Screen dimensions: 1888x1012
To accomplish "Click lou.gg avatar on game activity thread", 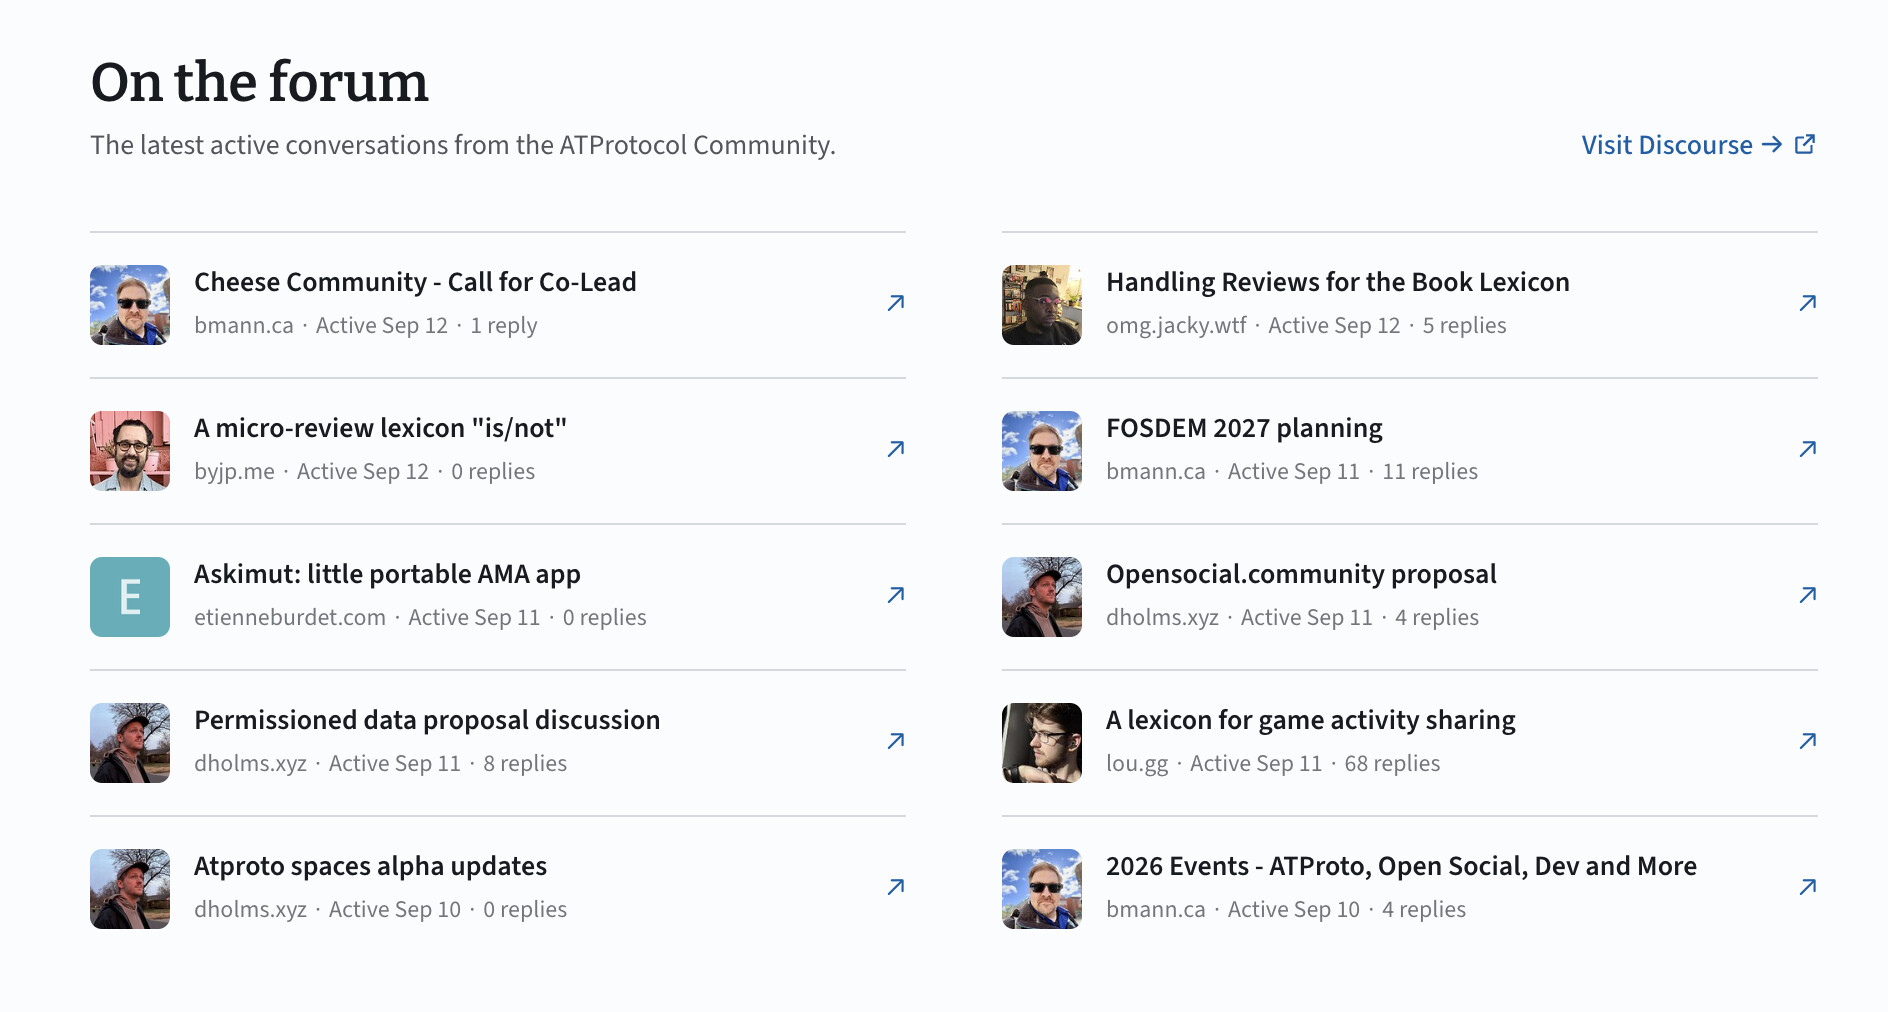I will pos(1042,743).
